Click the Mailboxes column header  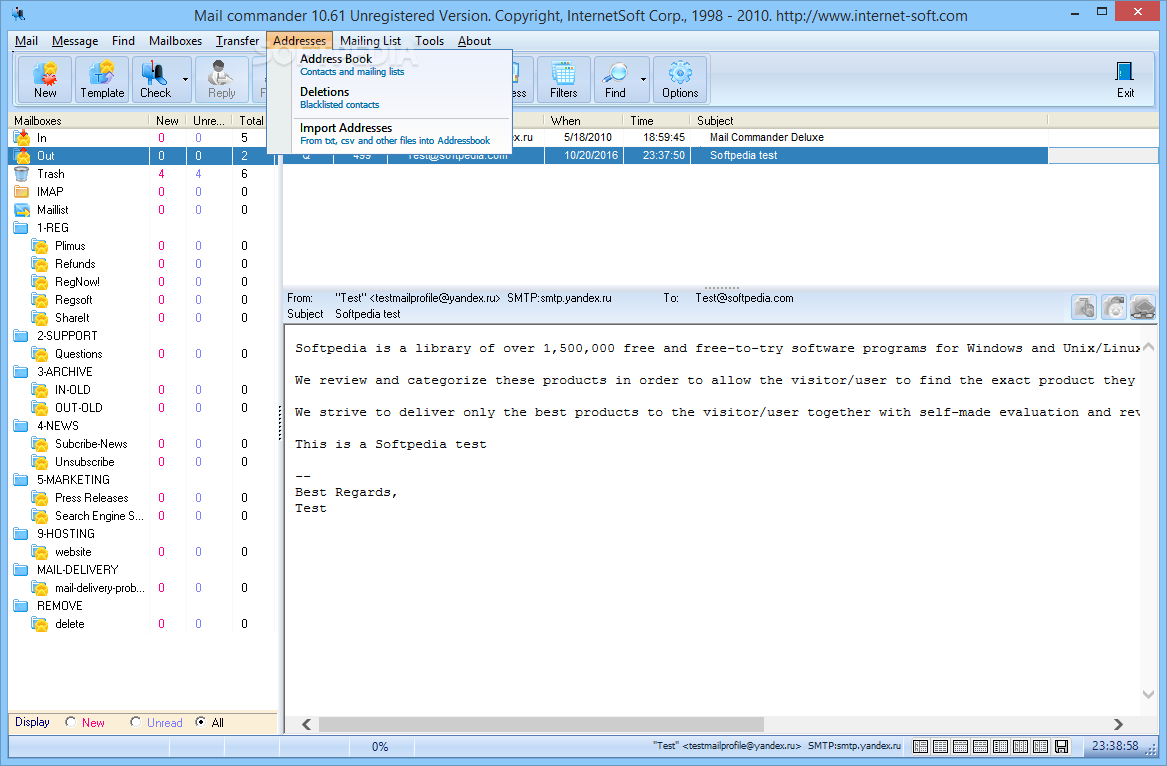[x=78, y=121]
